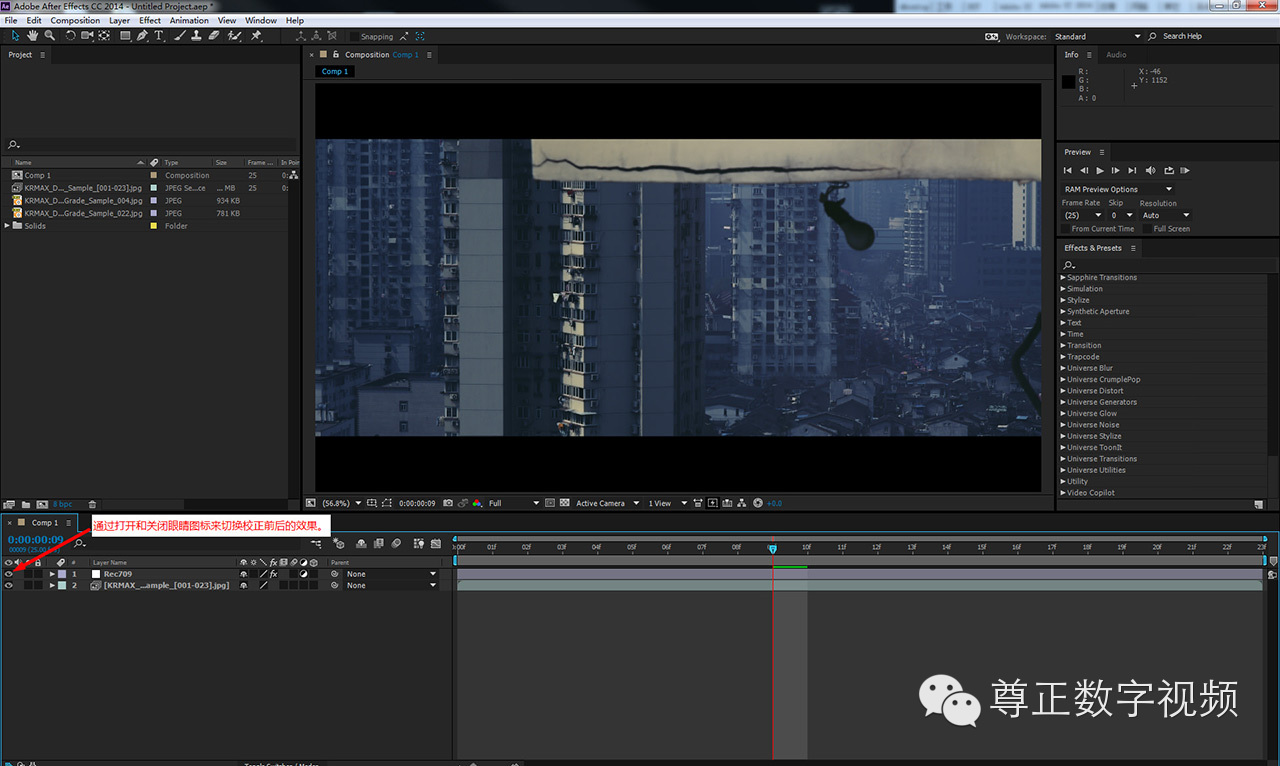Toggle fx effects switch on Rec709 layer

273,574
